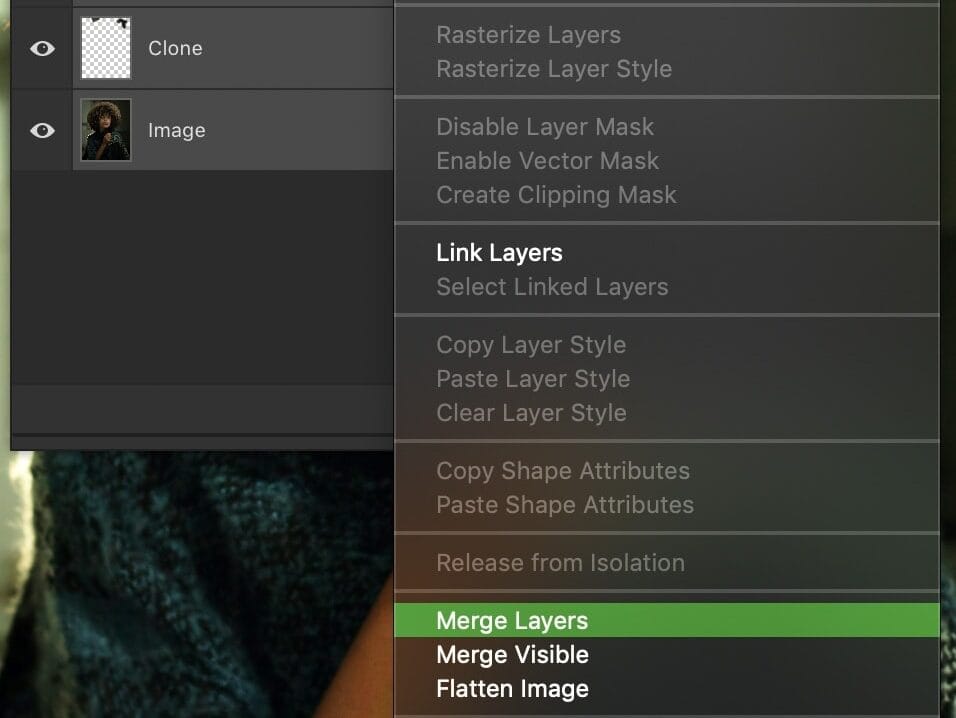
Task: Select Merge Visible in the menu
Action: 512,655
